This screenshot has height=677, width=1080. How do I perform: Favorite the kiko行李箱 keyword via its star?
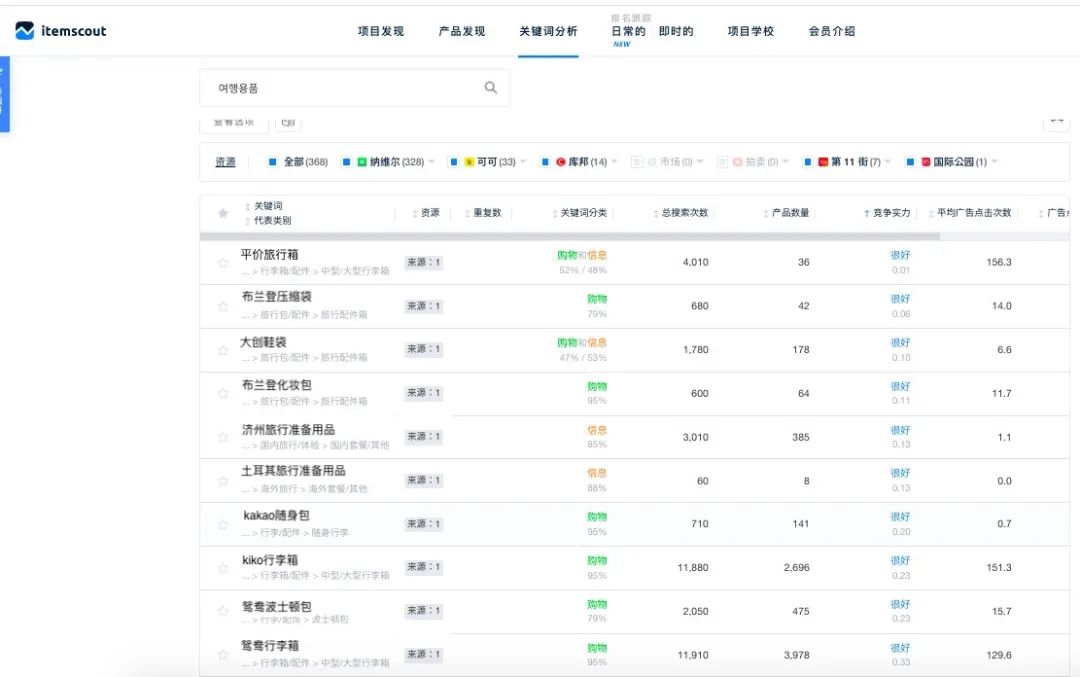(x=222, y=568)
